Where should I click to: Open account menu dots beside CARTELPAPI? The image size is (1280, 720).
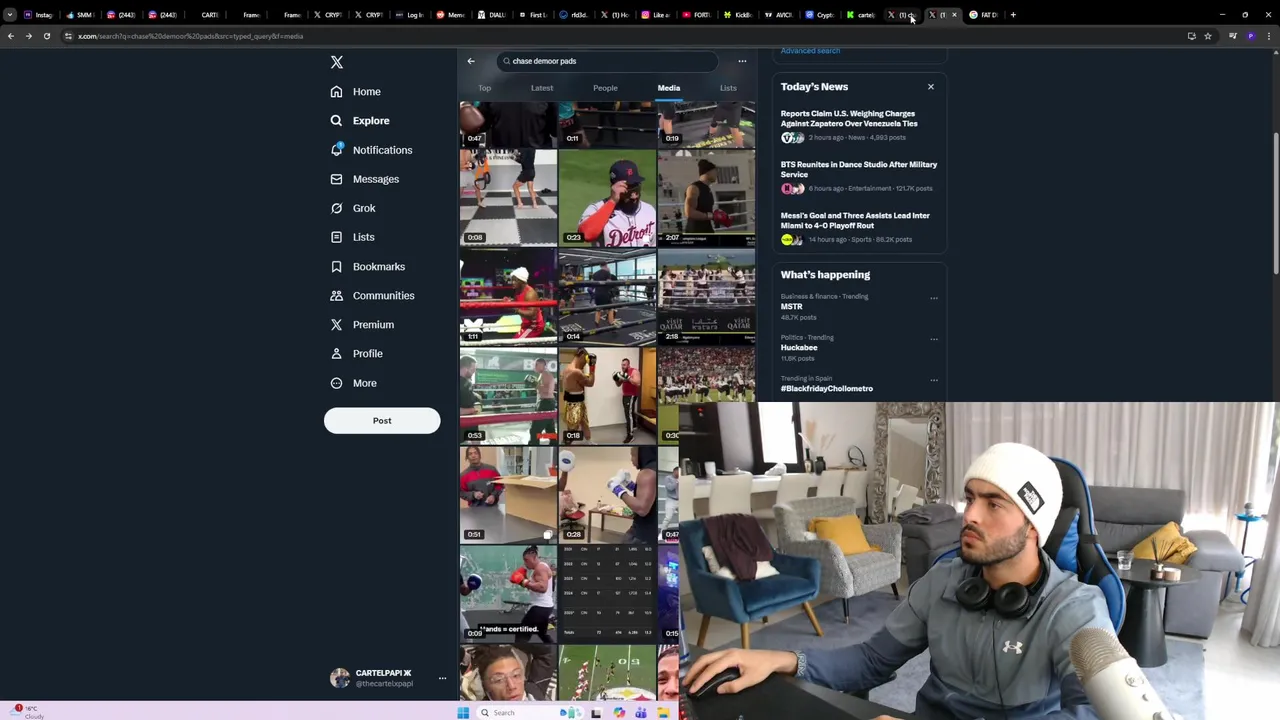442,679
